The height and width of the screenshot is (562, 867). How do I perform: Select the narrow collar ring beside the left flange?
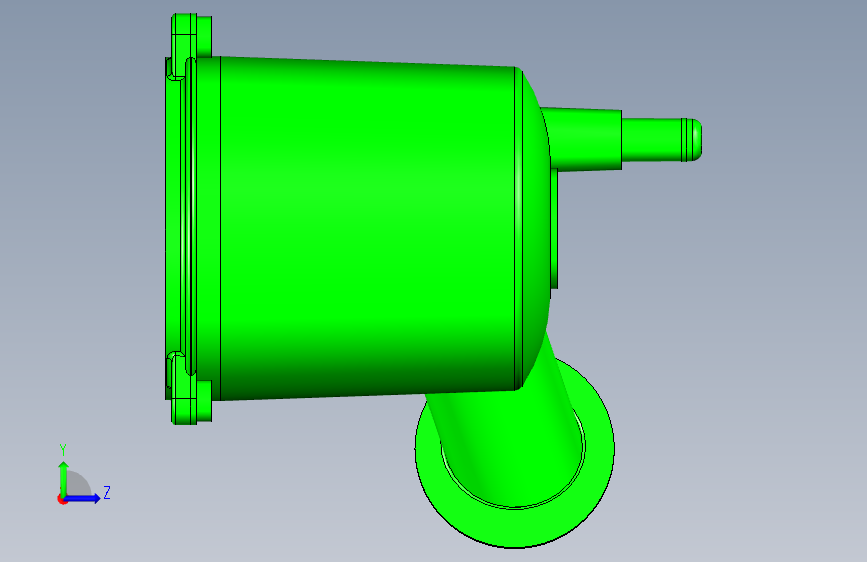point(208,228)
